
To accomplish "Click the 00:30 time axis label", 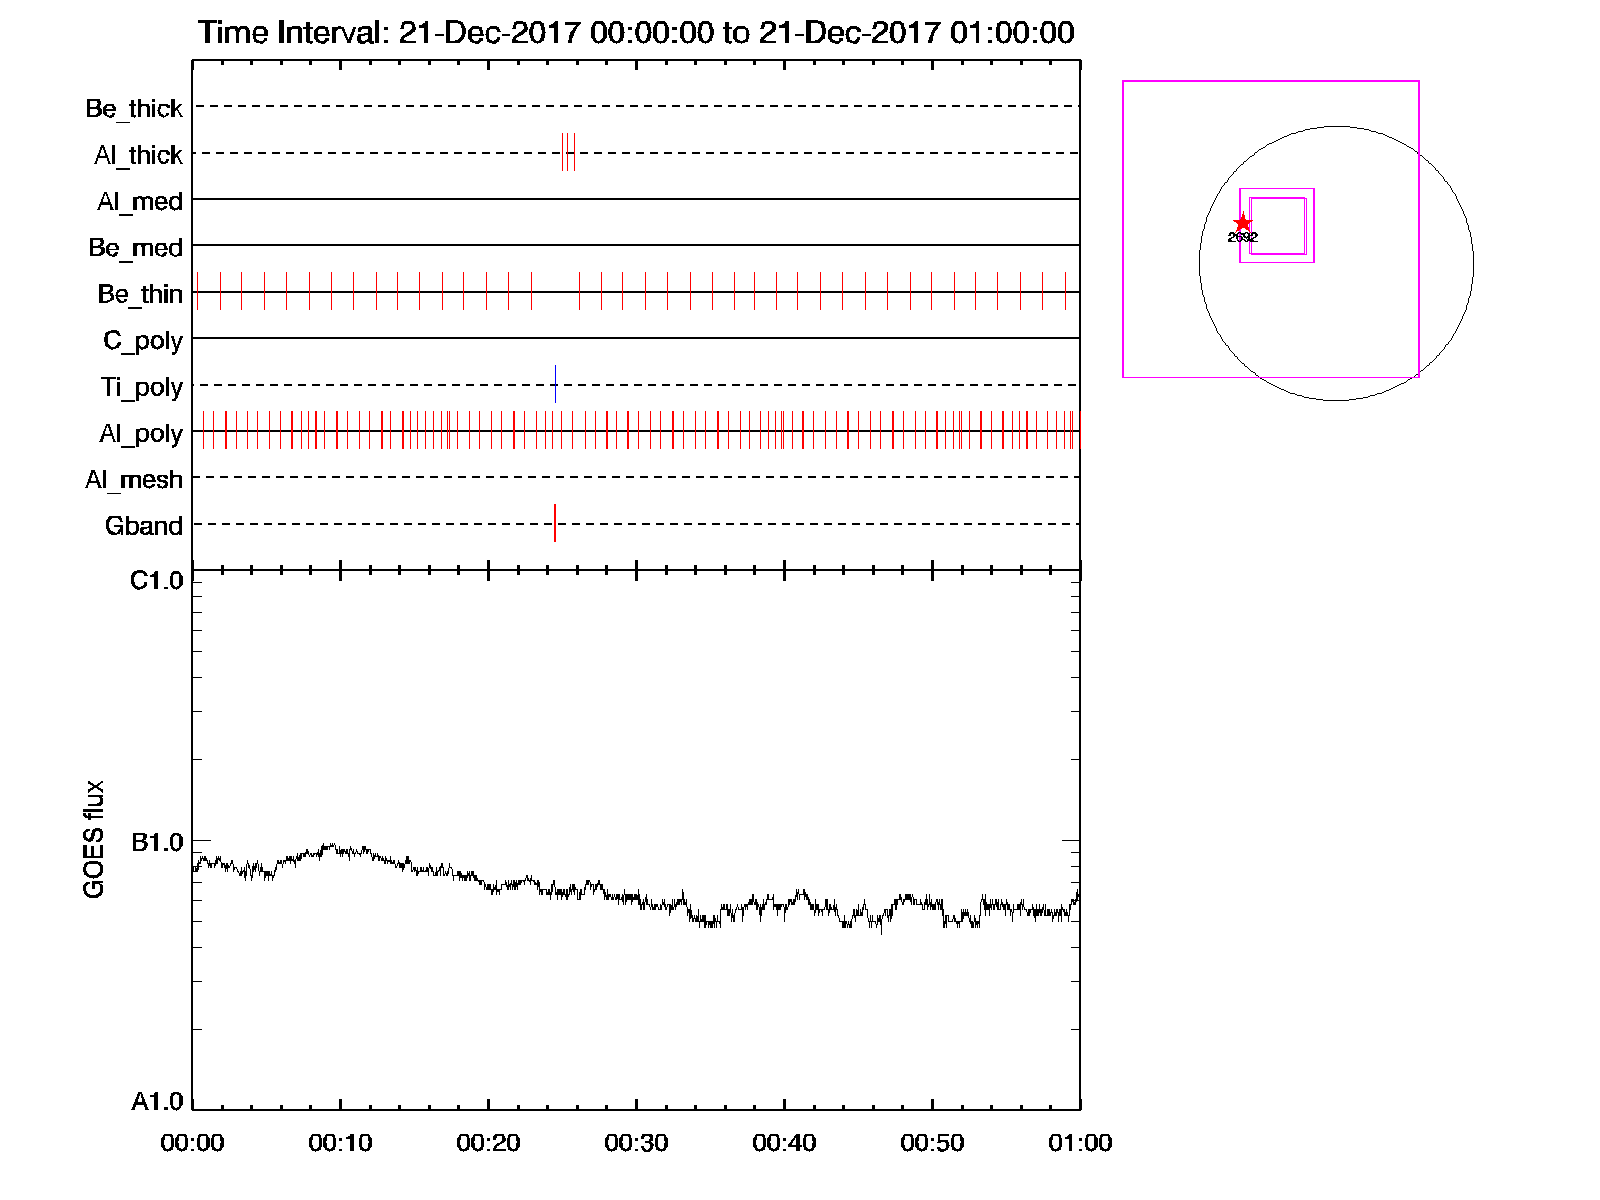I will [636, 1143].
